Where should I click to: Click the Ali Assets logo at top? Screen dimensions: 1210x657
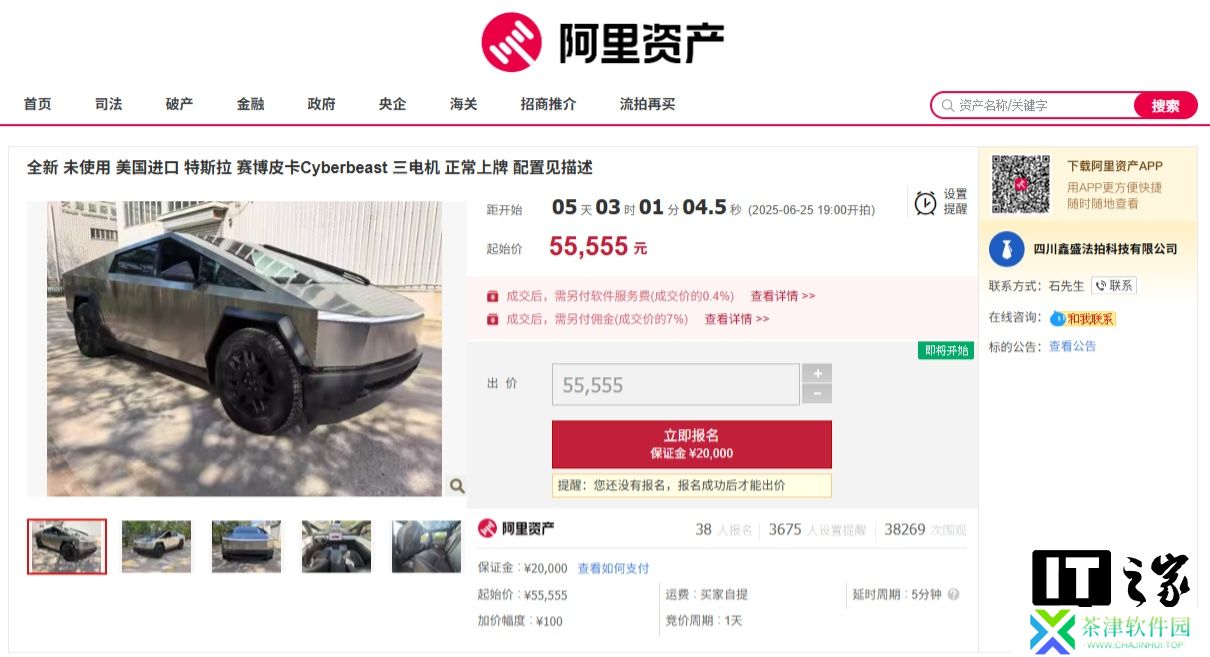coord(602,42)
